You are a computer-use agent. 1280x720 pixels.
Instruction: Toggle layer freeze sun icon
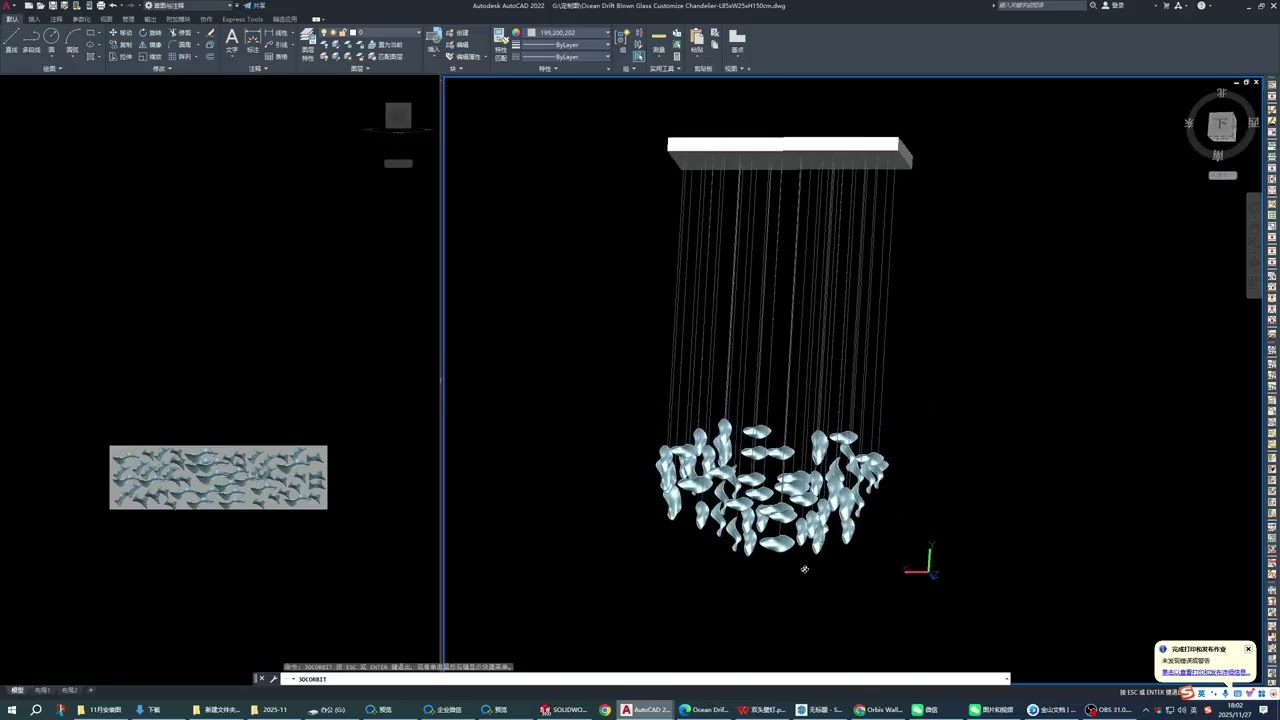coord(333,33)
